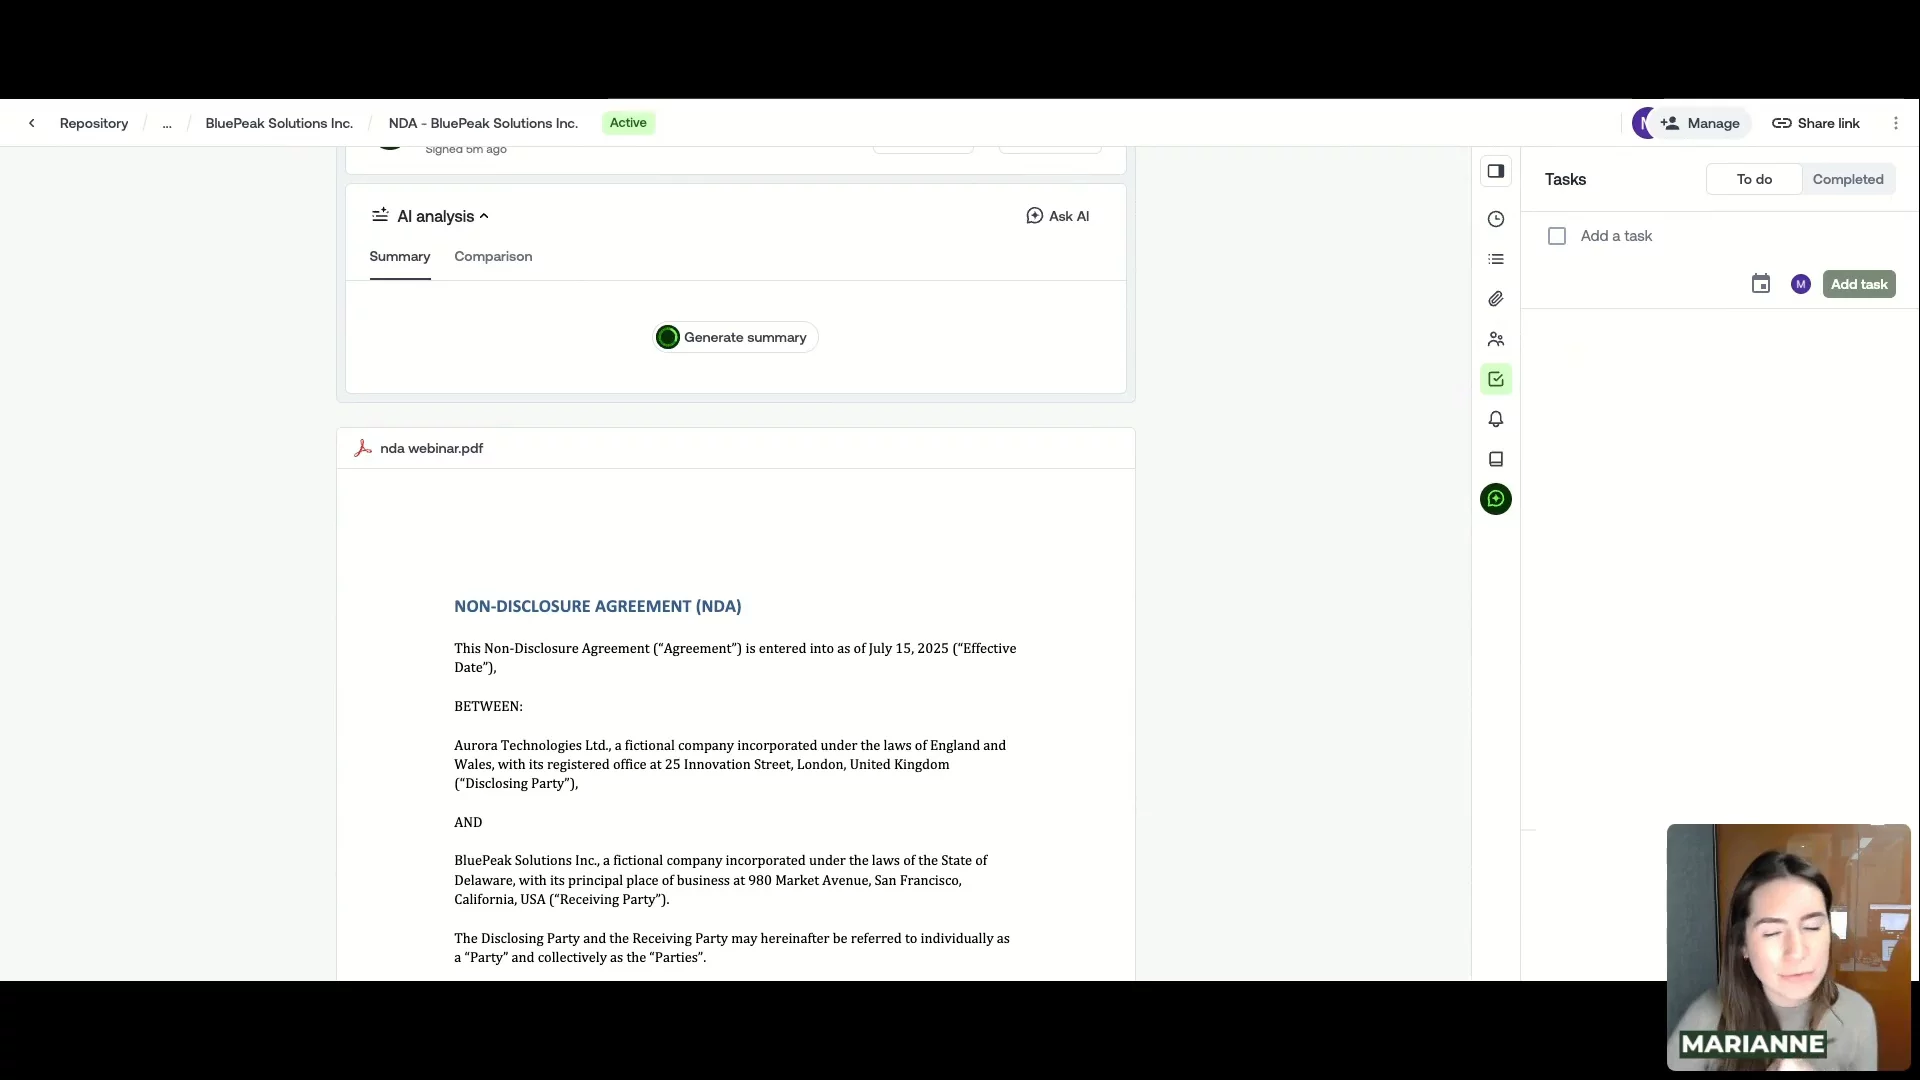Expand the breadcrumb ellipsis
Screen dimensions: 1920x1080
coord(167,123)
